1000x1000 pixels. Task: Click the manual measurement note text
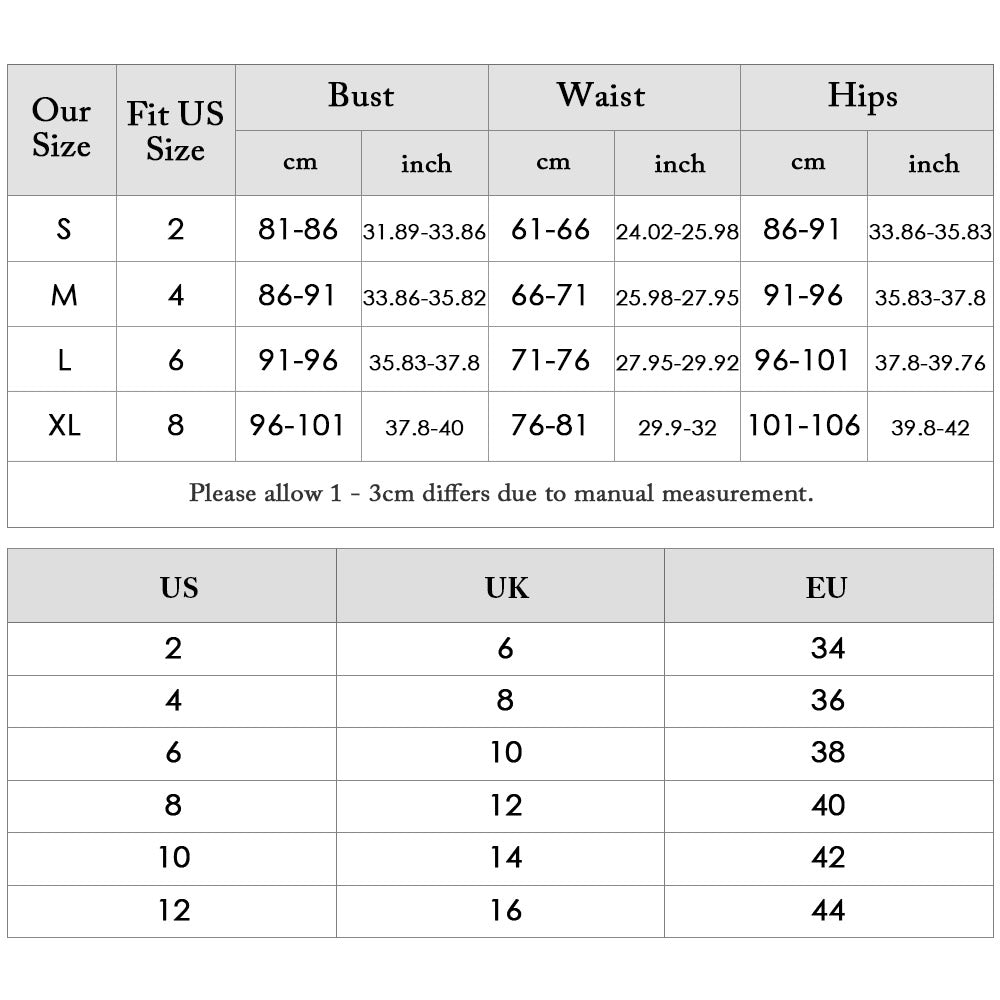pos(501,493)
